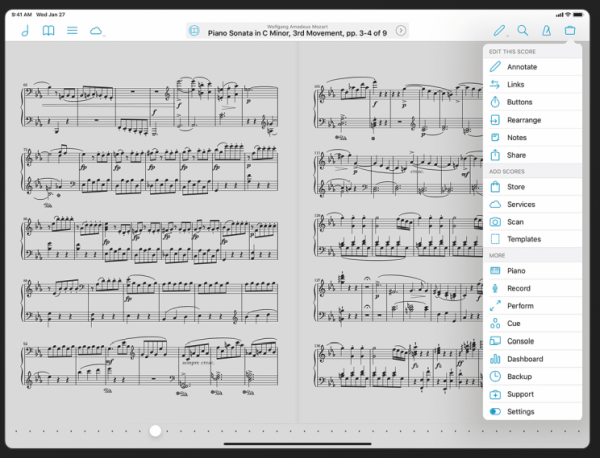
Task: Click the Store label in menu
Action: (x=516, y=187)
